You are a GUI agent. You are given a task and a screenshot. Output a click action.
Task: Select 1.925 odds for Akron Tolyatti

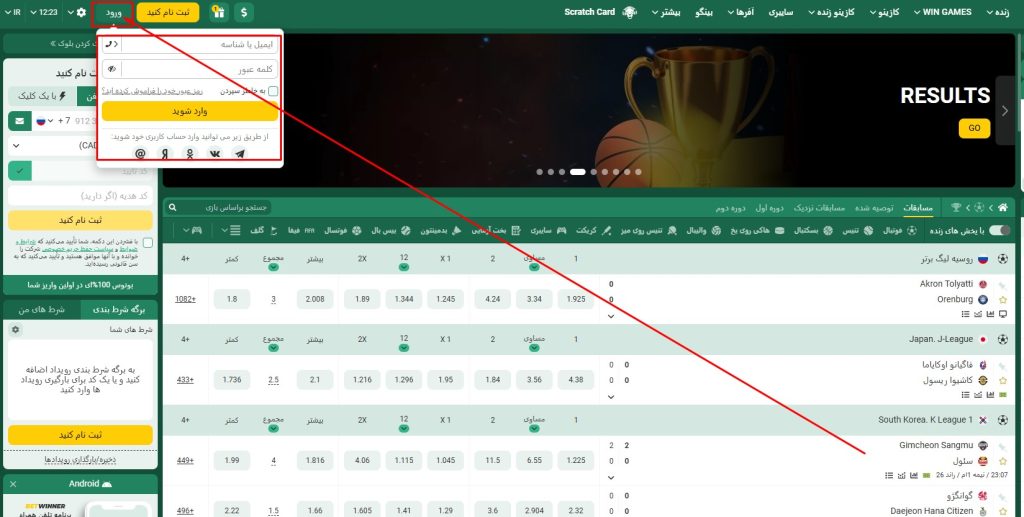pos(575,299)
